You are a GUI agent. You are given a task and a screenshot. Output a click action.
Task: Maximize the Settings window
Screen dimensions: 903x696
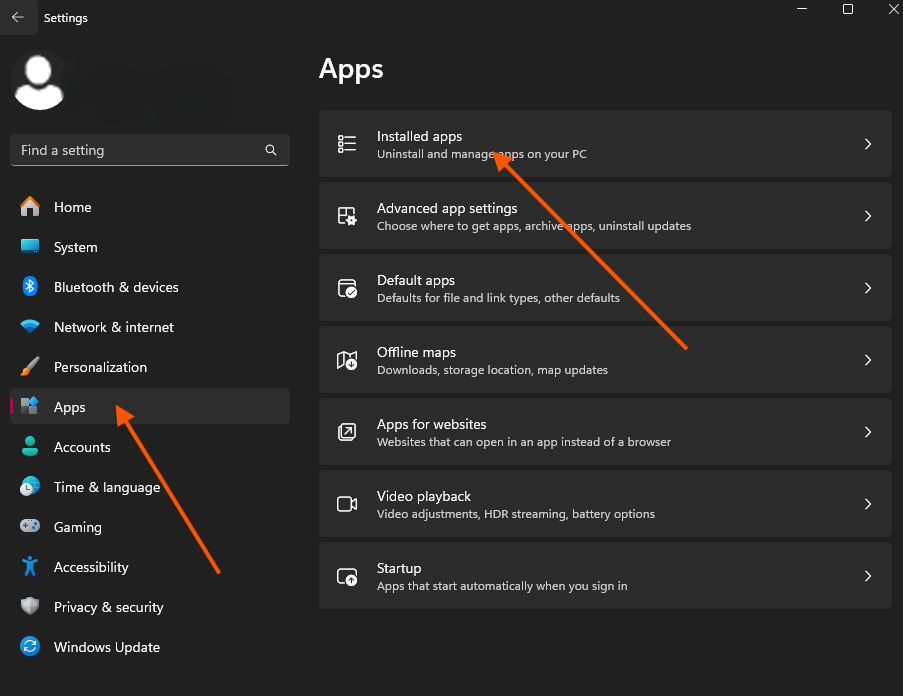point(848,9)
